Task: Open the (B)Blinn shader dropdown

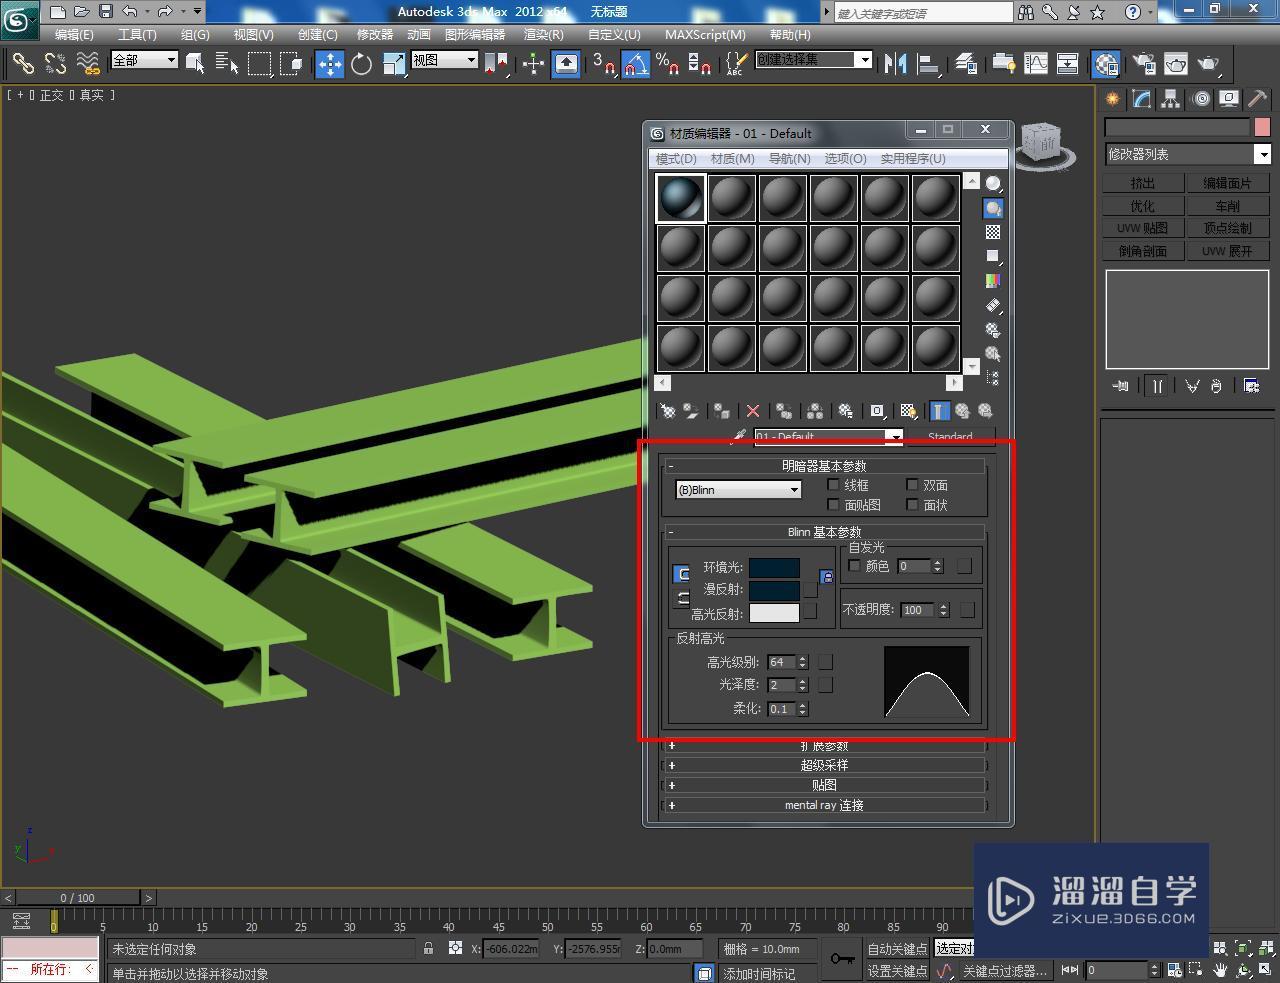Action: click(738, 490)
